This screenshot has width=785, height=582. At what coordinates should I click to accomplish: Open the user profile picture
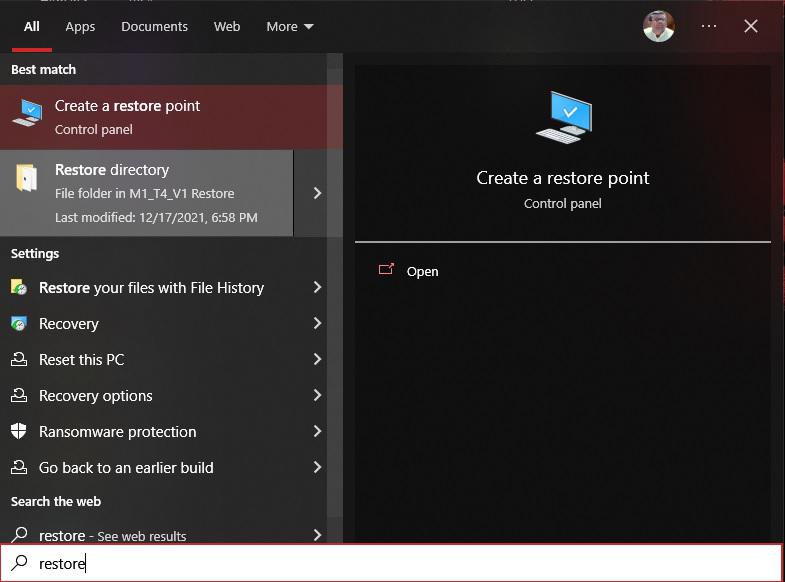tap(658, 26)
